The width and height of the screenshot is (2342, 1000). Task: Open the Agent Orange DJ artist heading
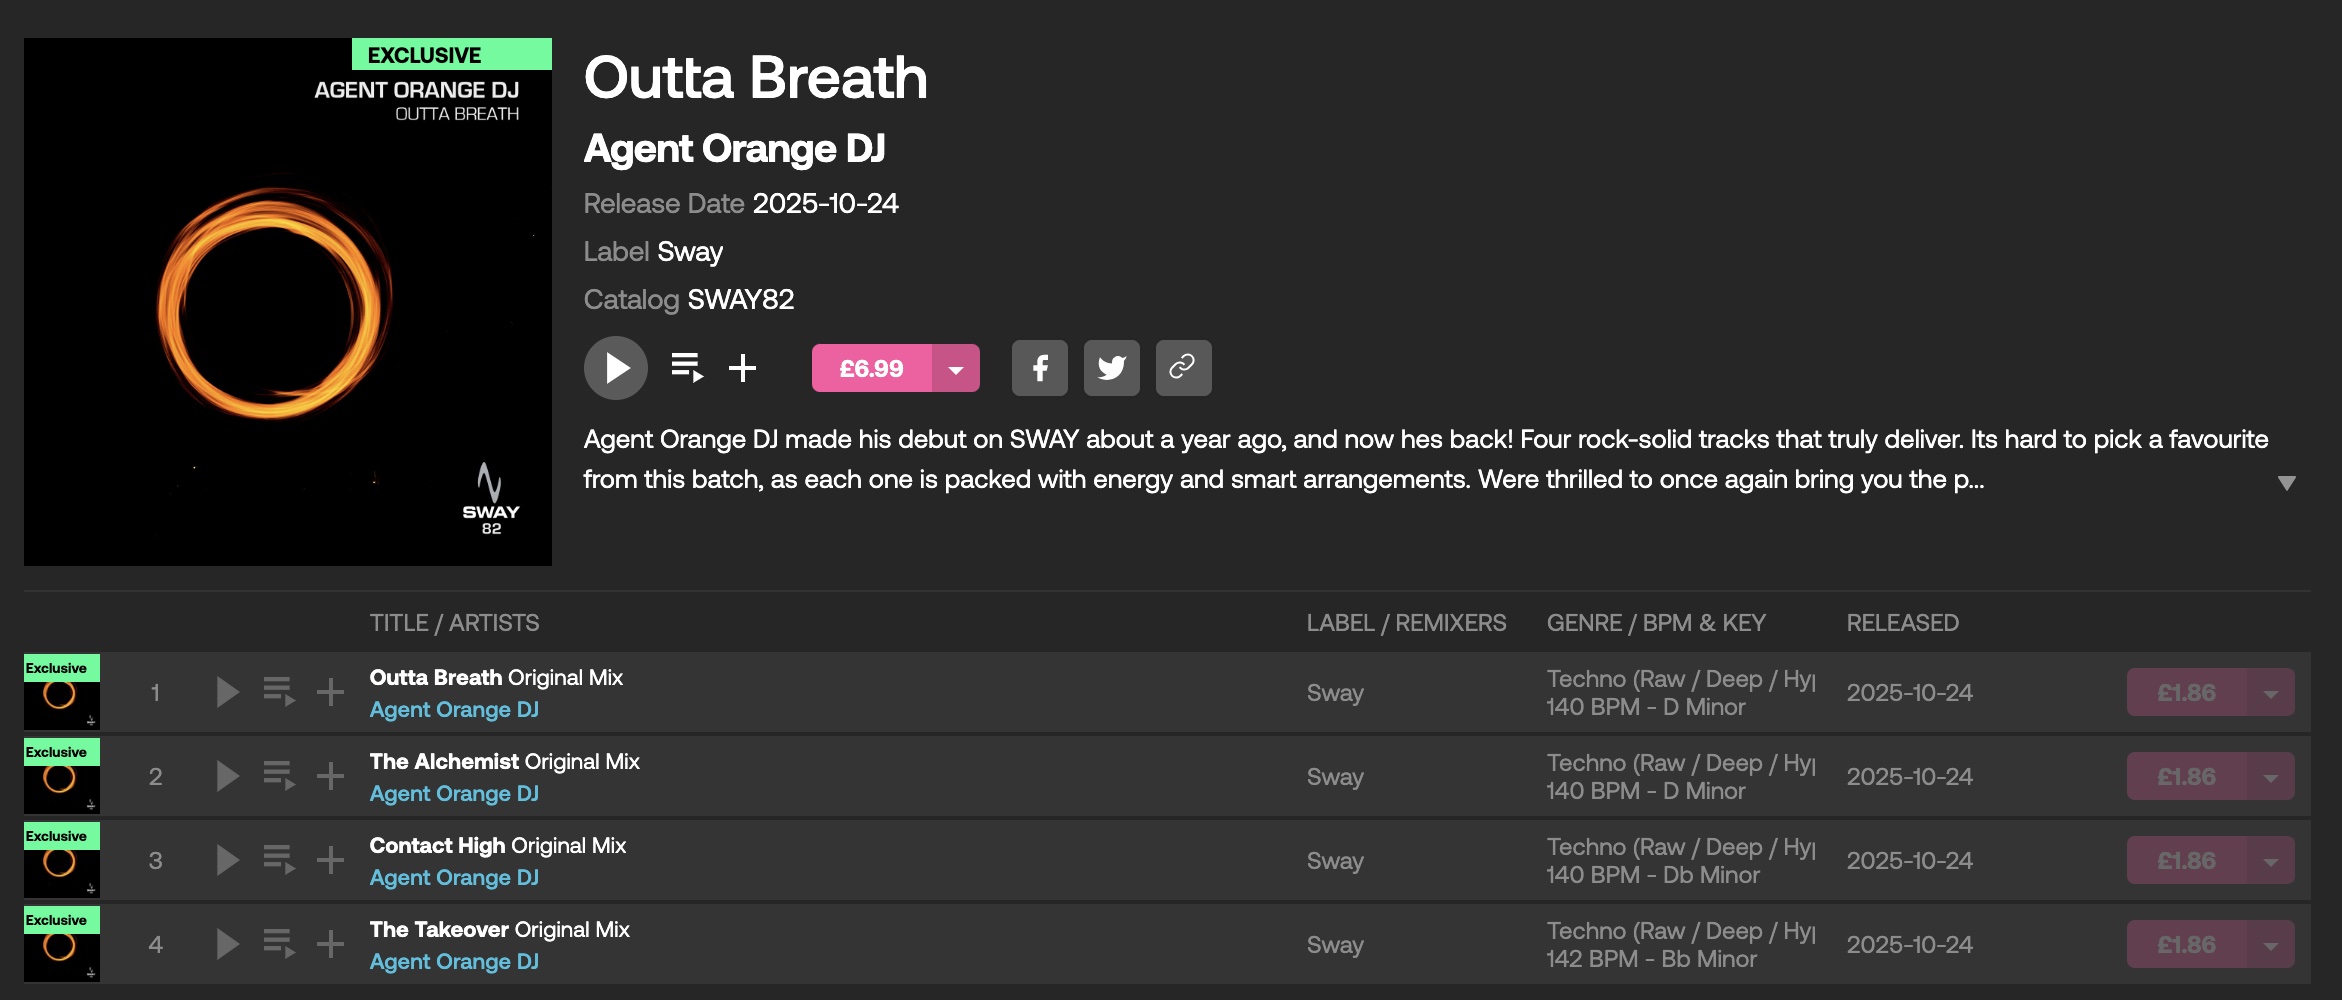point(734,149)
